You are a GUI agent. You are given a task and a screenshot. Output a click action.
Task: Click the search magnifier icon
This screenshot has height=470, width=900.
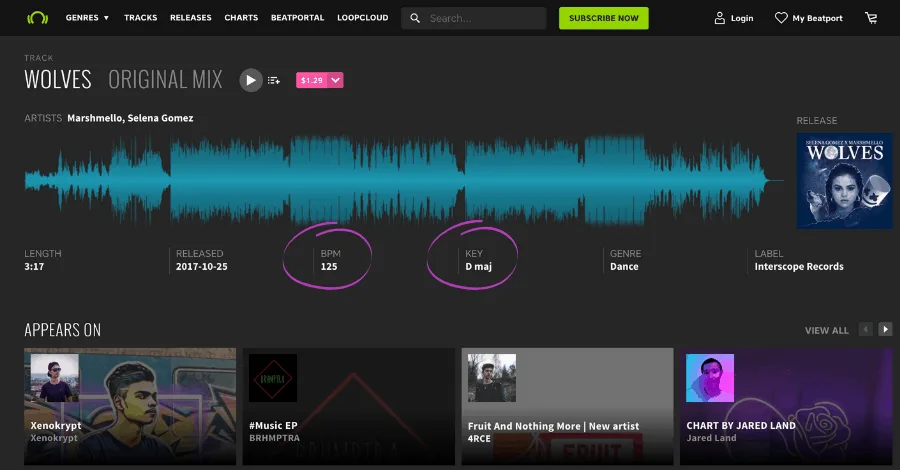point(415,18)
